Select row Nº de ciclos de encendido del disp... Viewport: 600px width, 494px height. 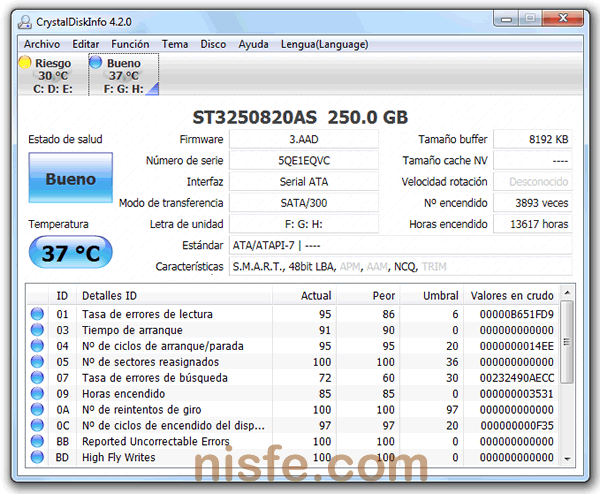(293, 425)
